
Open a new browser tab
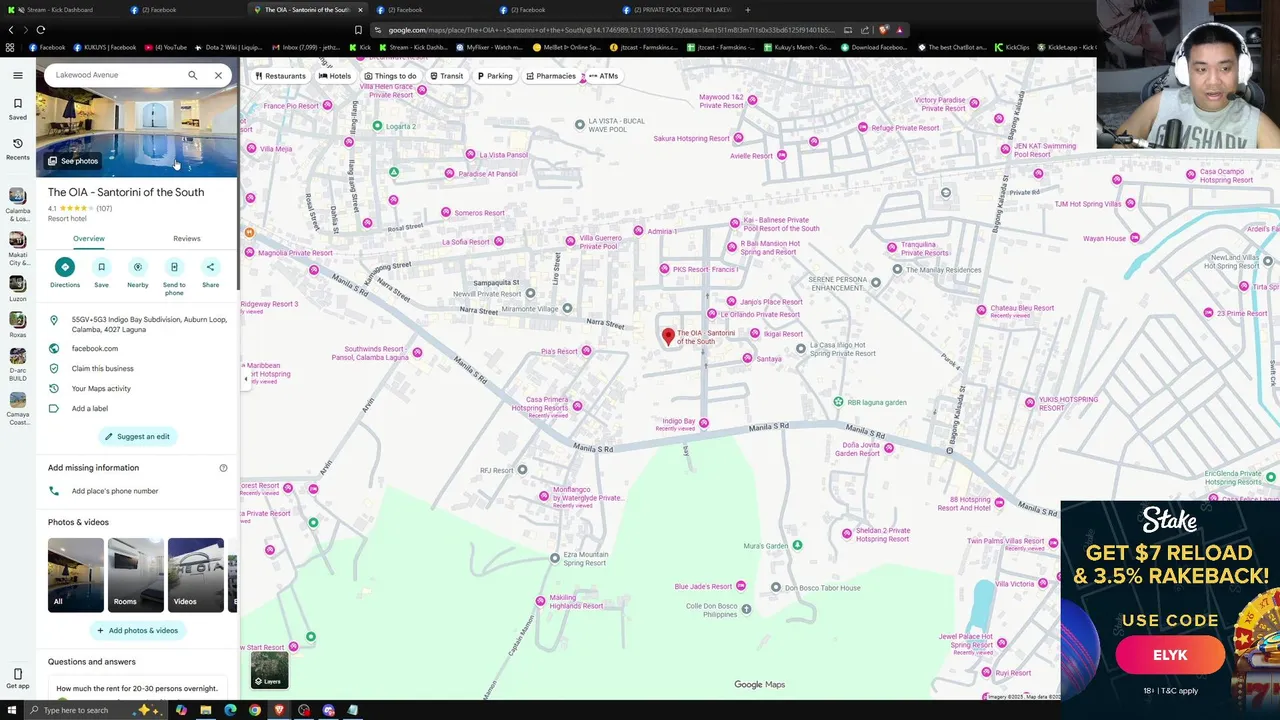tap(748, 10)
